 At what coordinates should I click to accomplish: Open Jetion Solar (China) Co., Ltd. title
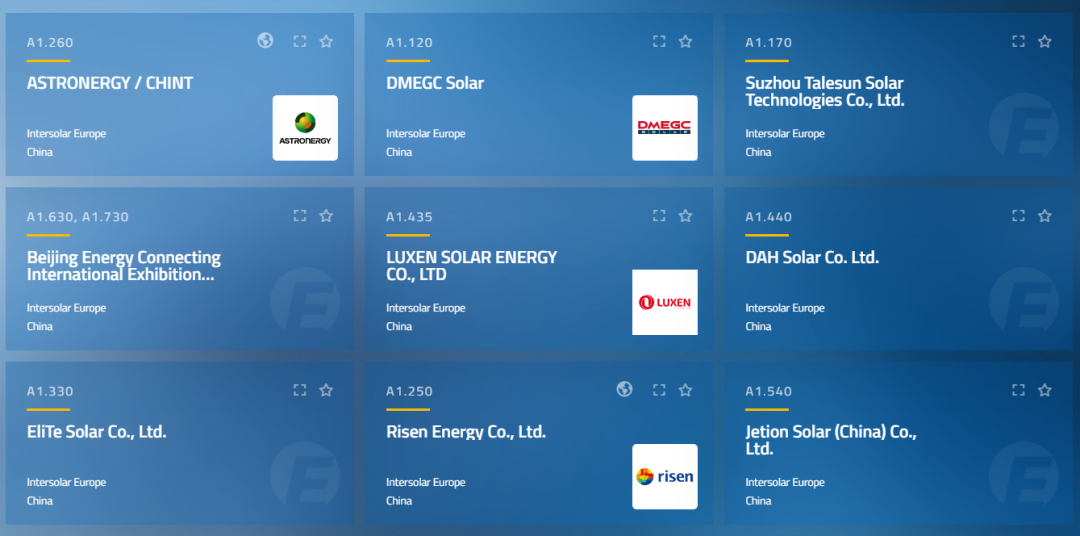[831, 440]
